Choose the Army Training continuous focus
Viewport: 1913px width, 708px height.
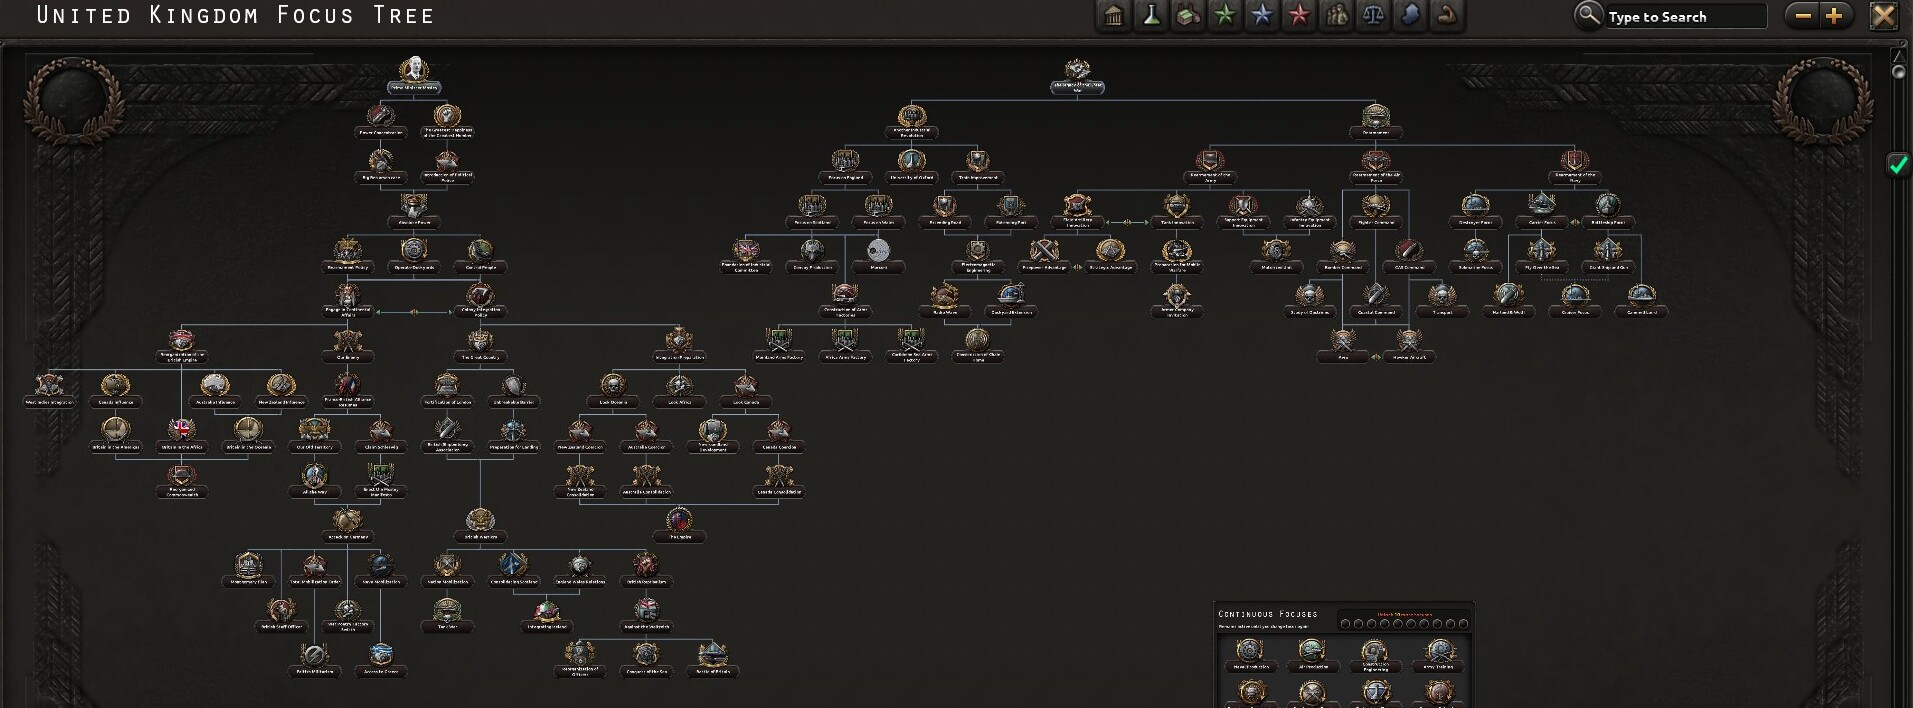point(1438,656)
